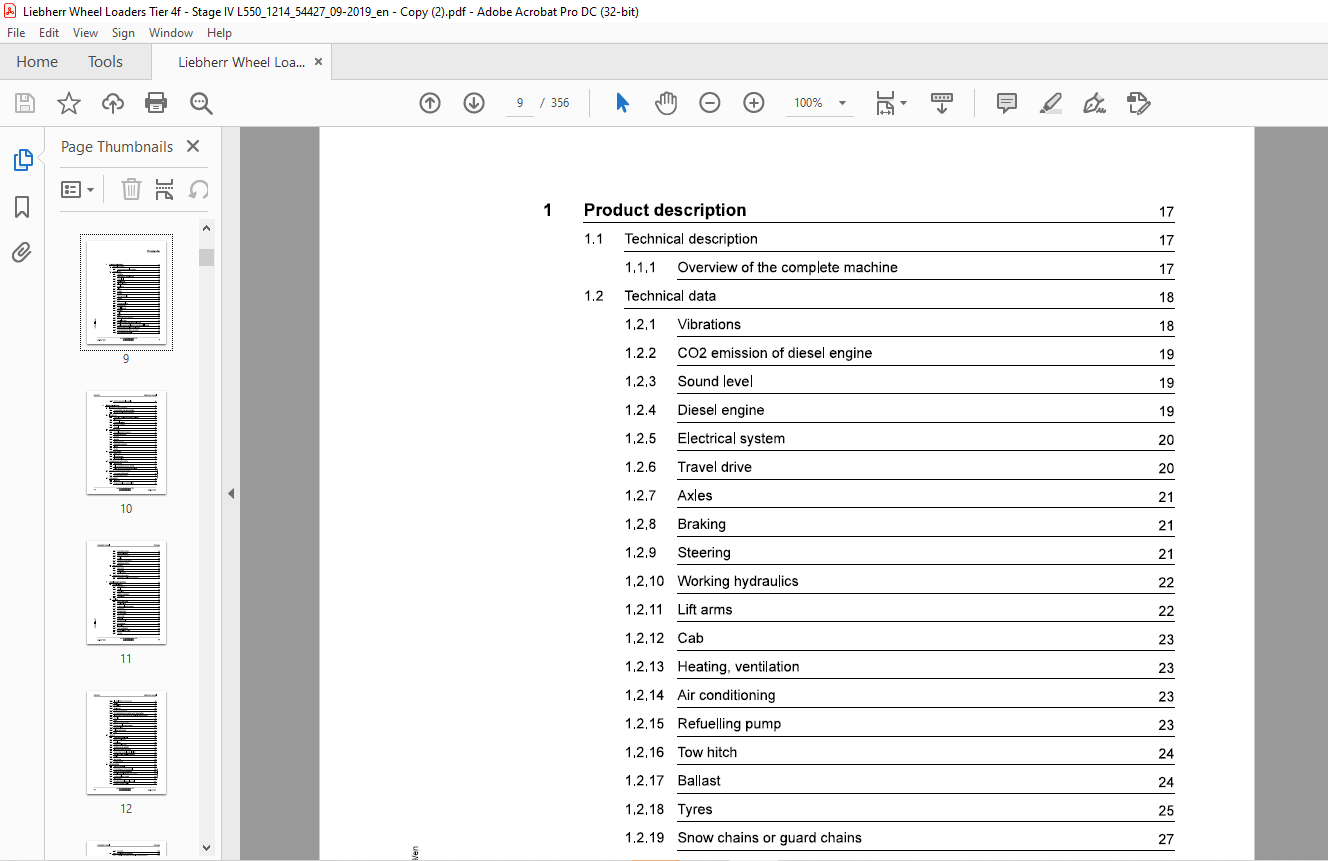The width and height of the screenshot is (1328, 861).
Task: Jump to CO2 emission of diesel engine
Action: point(775,353)
